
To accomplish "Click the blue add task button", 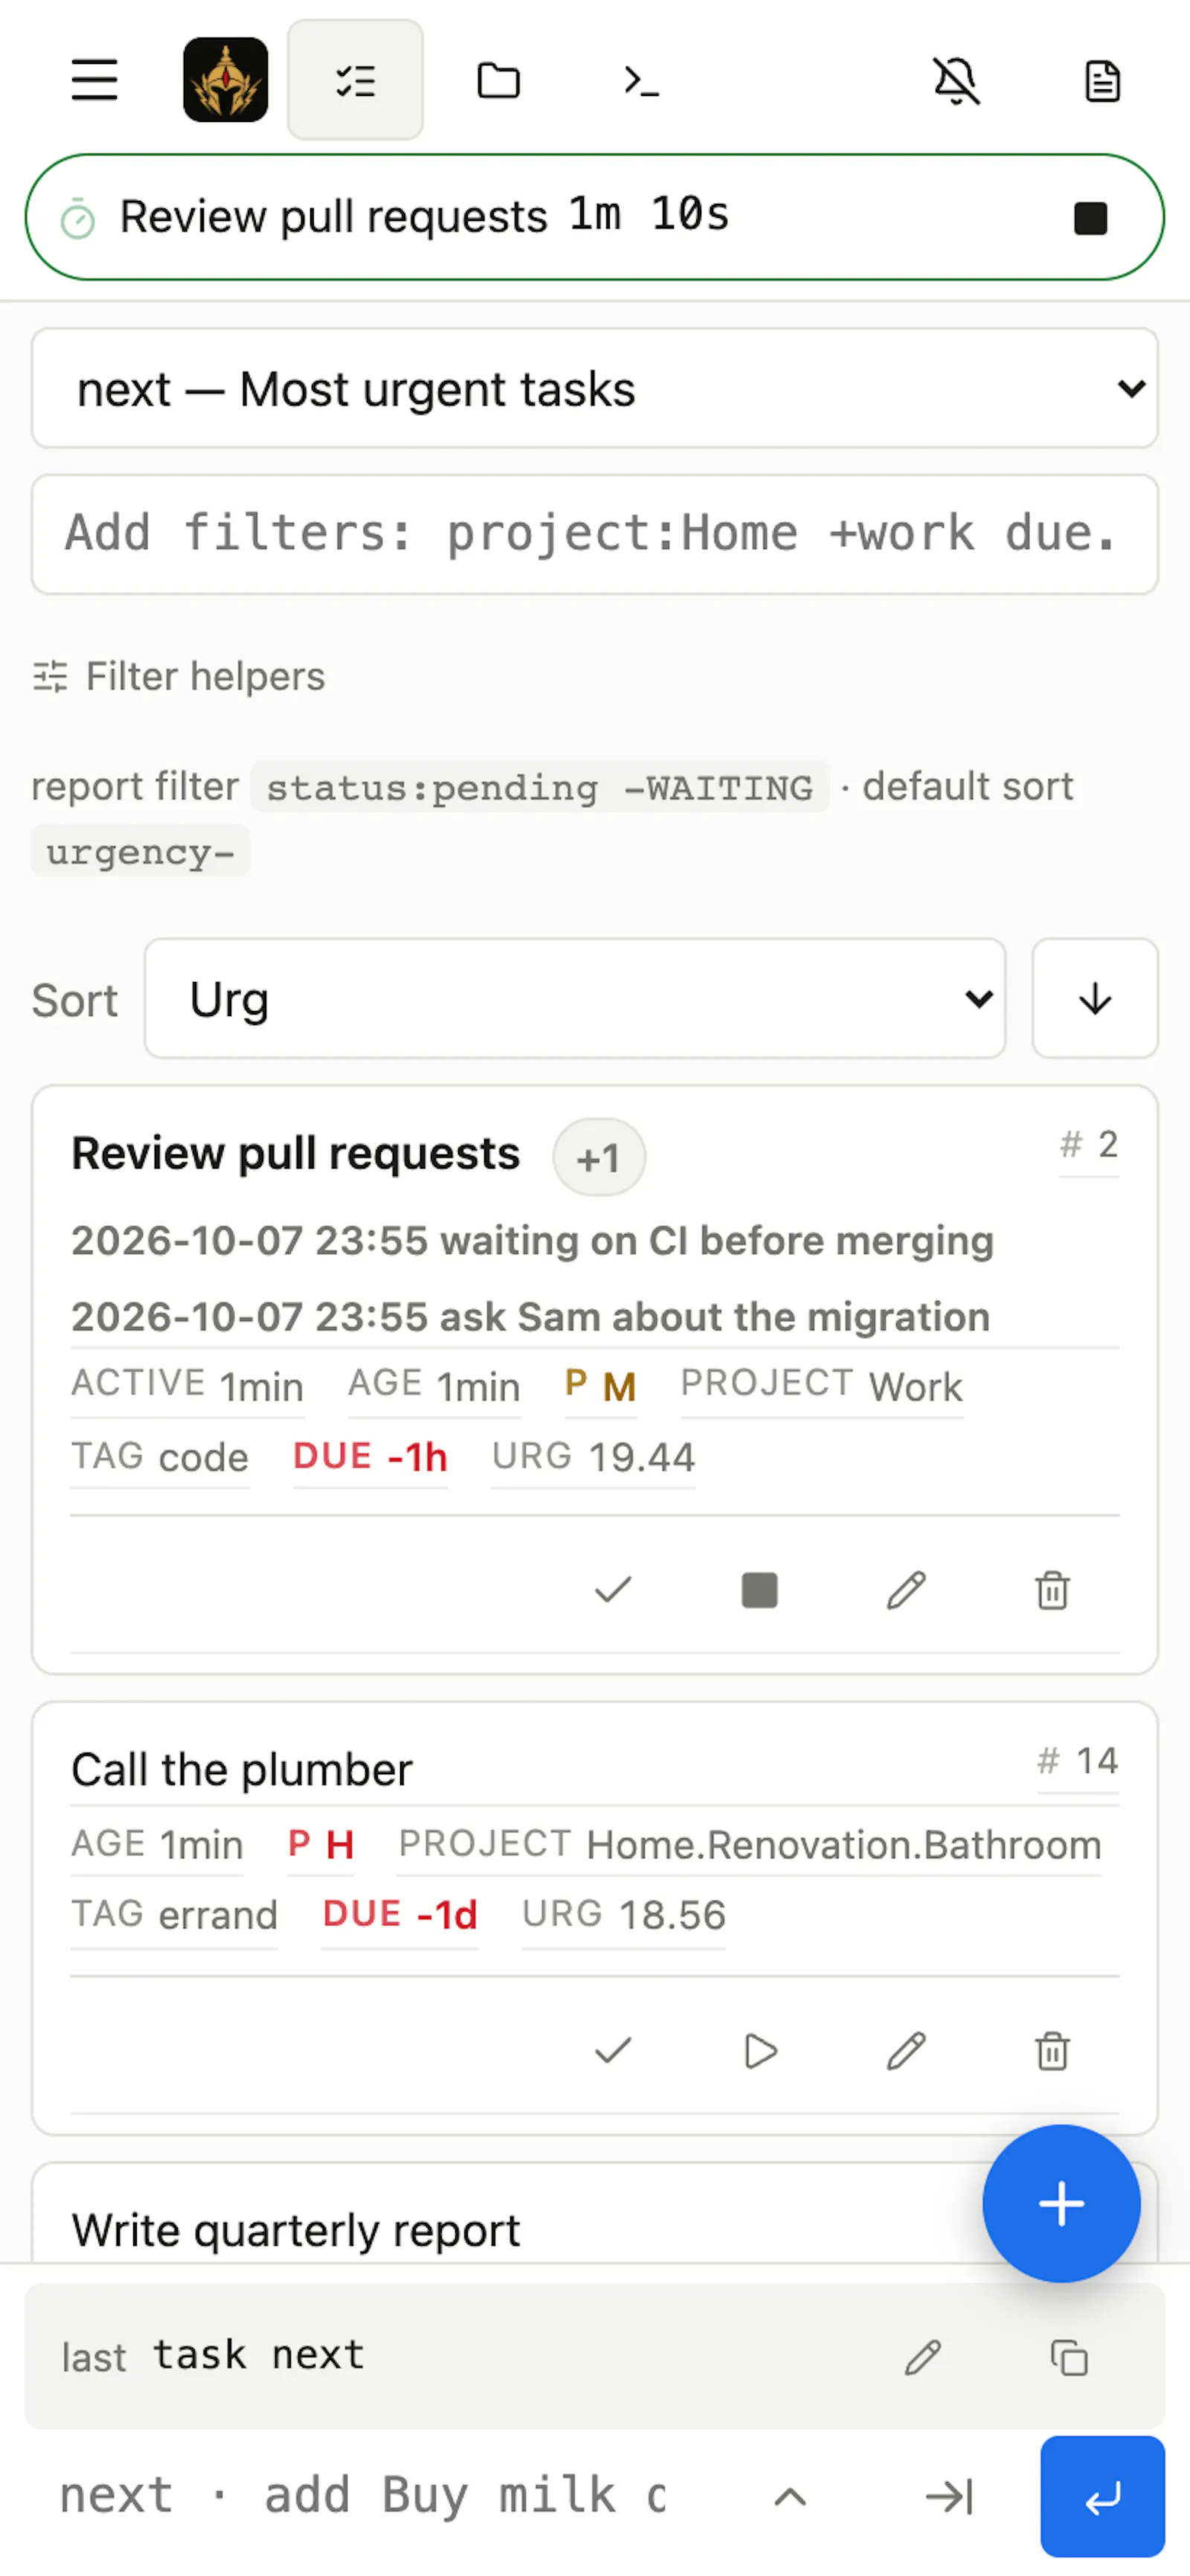I will 1061,2204.
